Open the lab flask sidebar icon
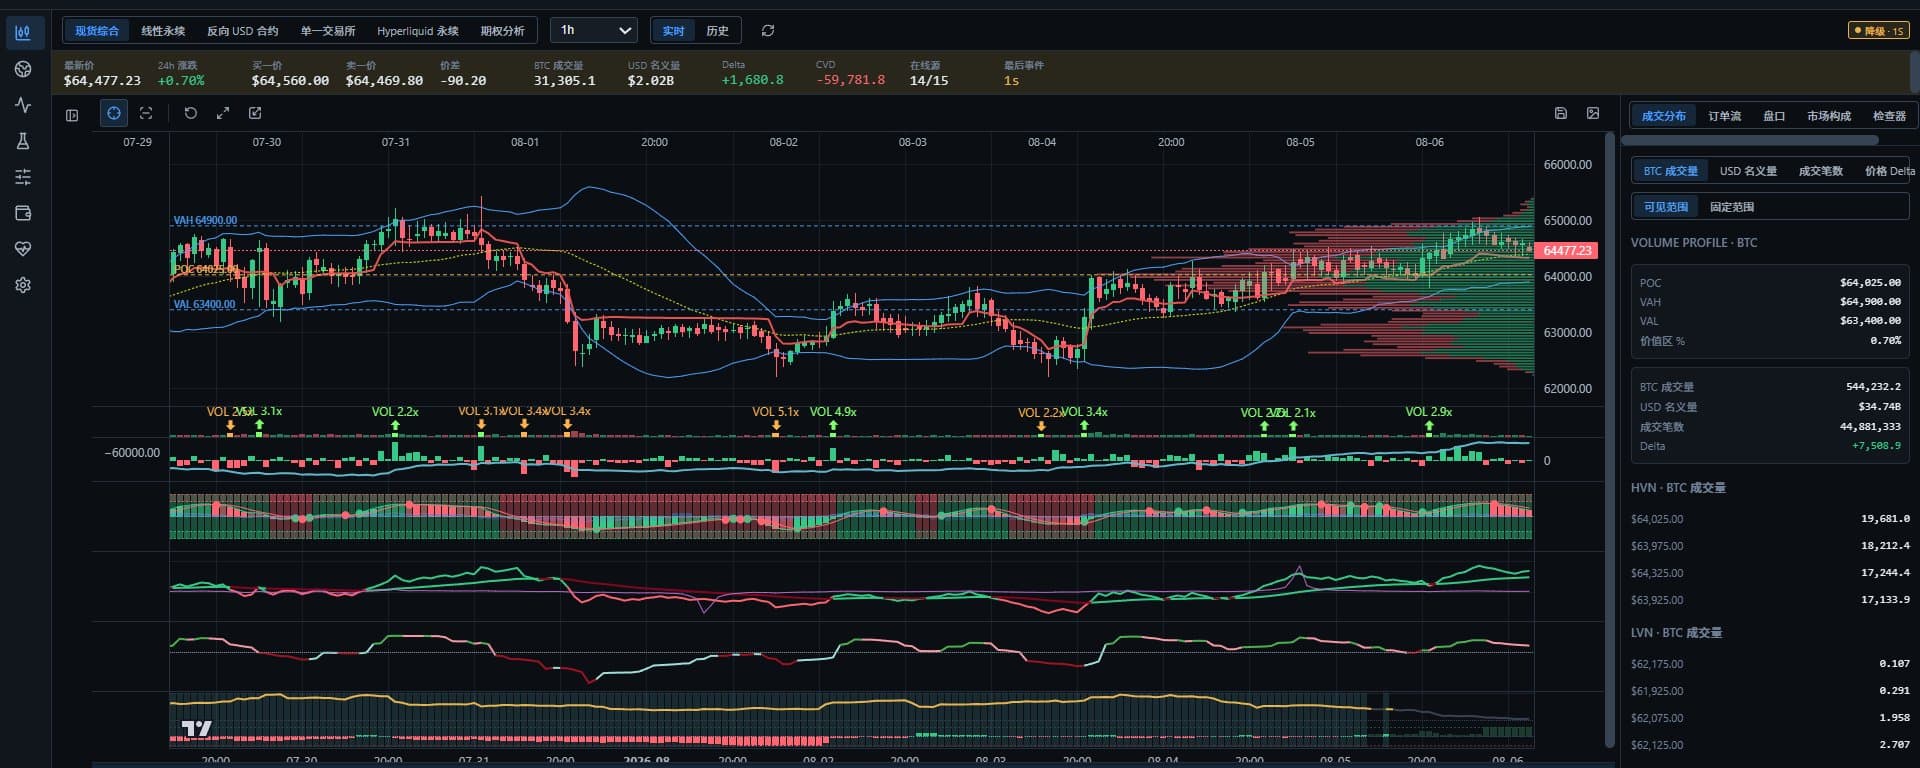Image resolution: width=1920 pixels, height=768 pixels. point(23,141)
